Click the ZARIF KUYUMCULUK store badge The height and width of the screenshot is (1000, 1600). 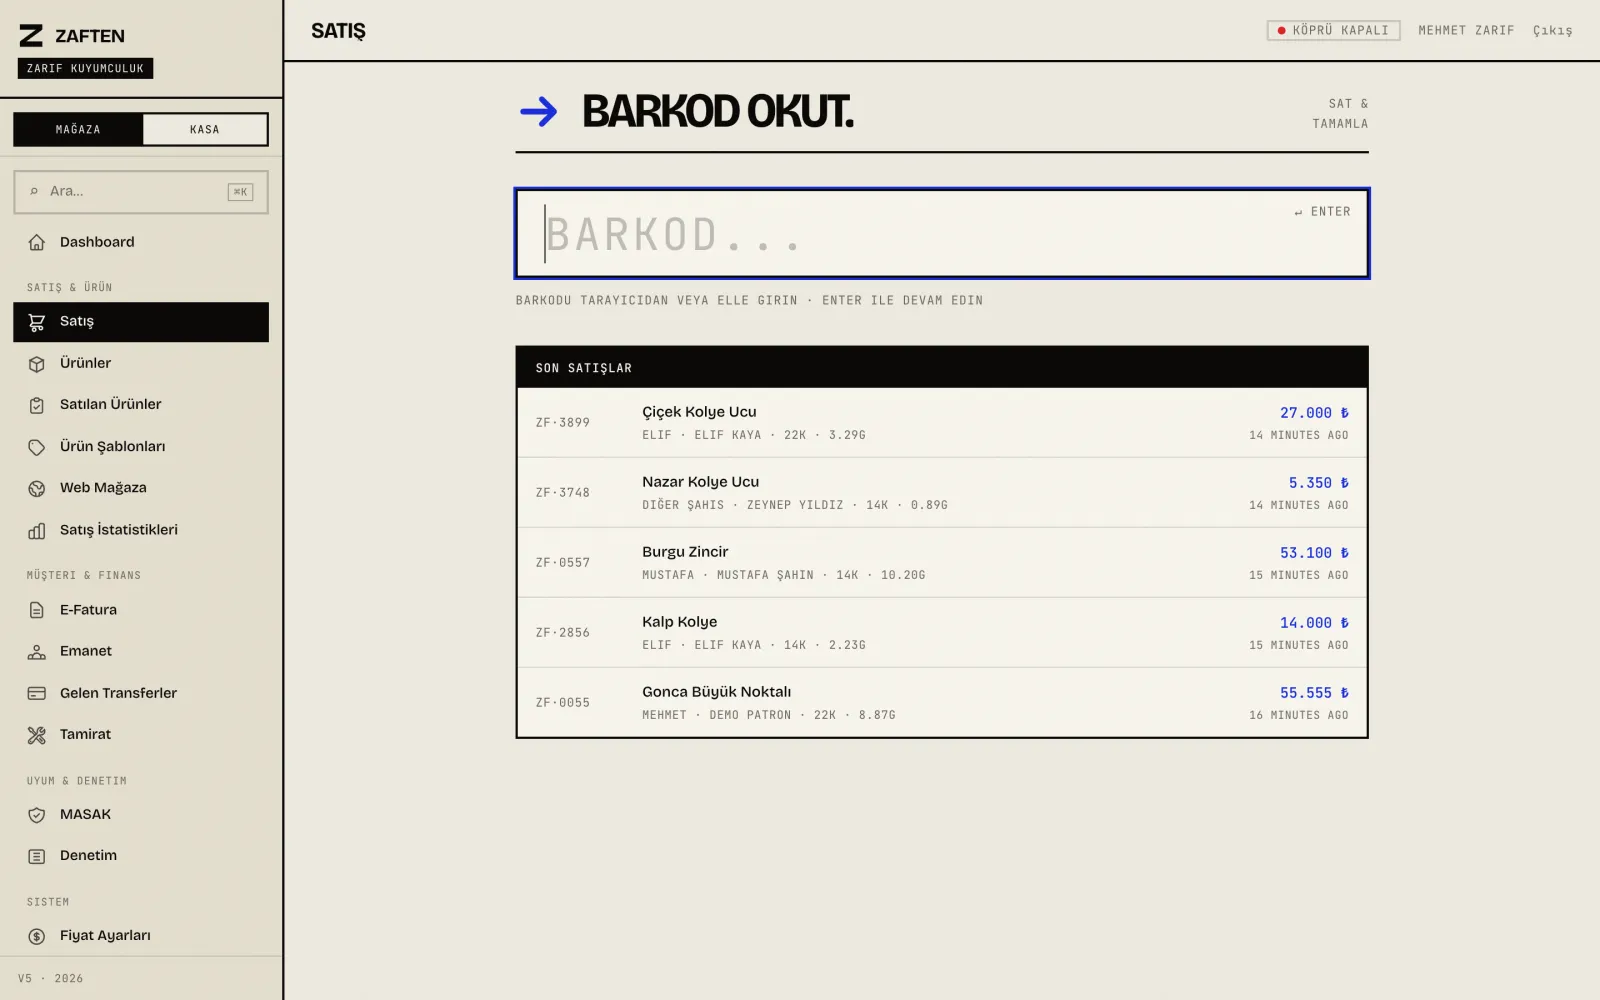click(x=85, y=68)
